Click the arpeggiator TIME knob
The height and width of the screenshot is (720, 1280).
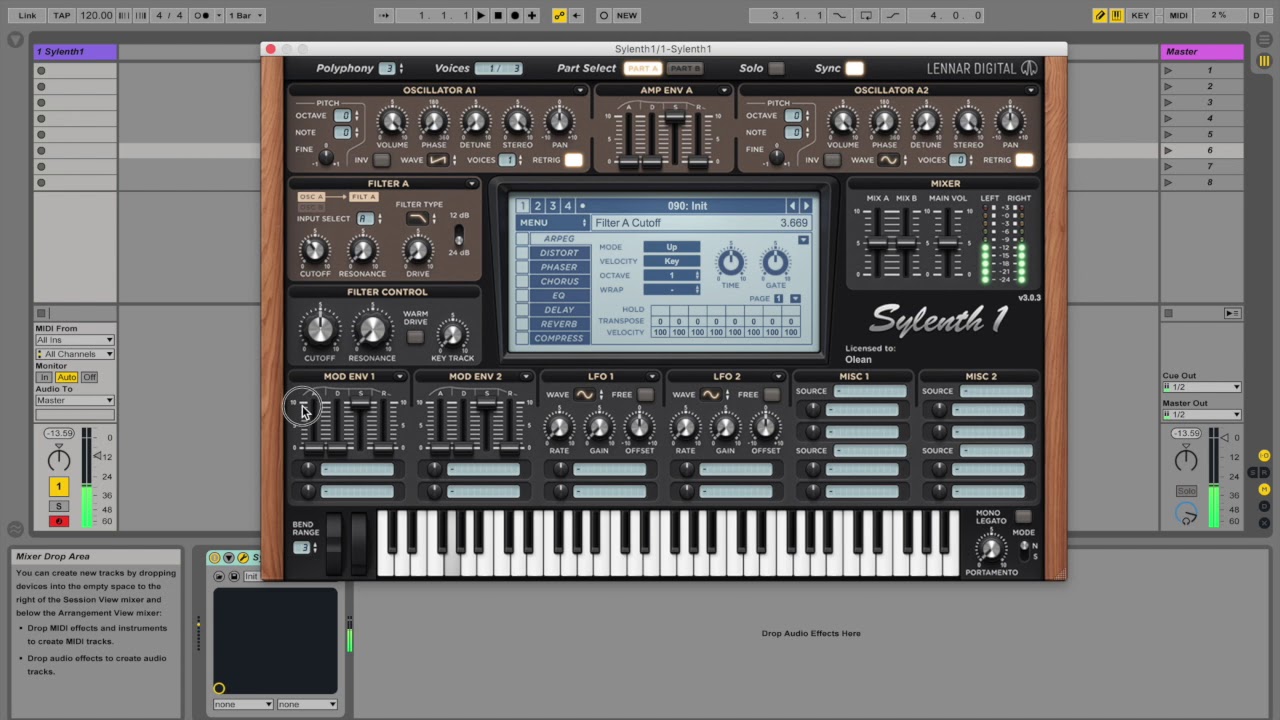[731, 262]
